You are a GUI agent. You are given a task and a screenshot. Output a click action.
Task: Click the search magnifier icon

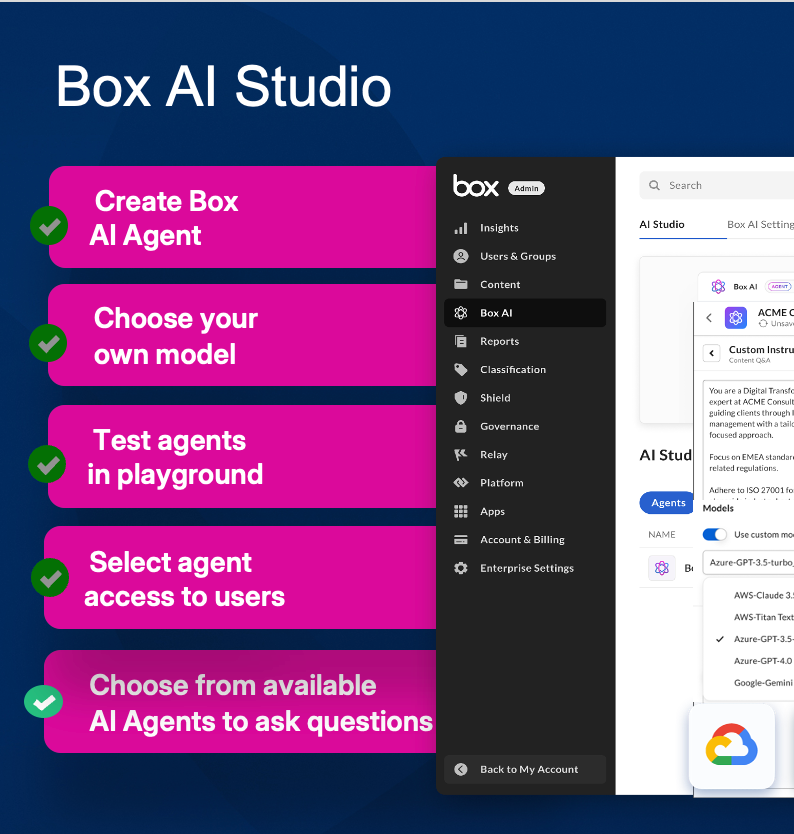click(x=654, y=185)
